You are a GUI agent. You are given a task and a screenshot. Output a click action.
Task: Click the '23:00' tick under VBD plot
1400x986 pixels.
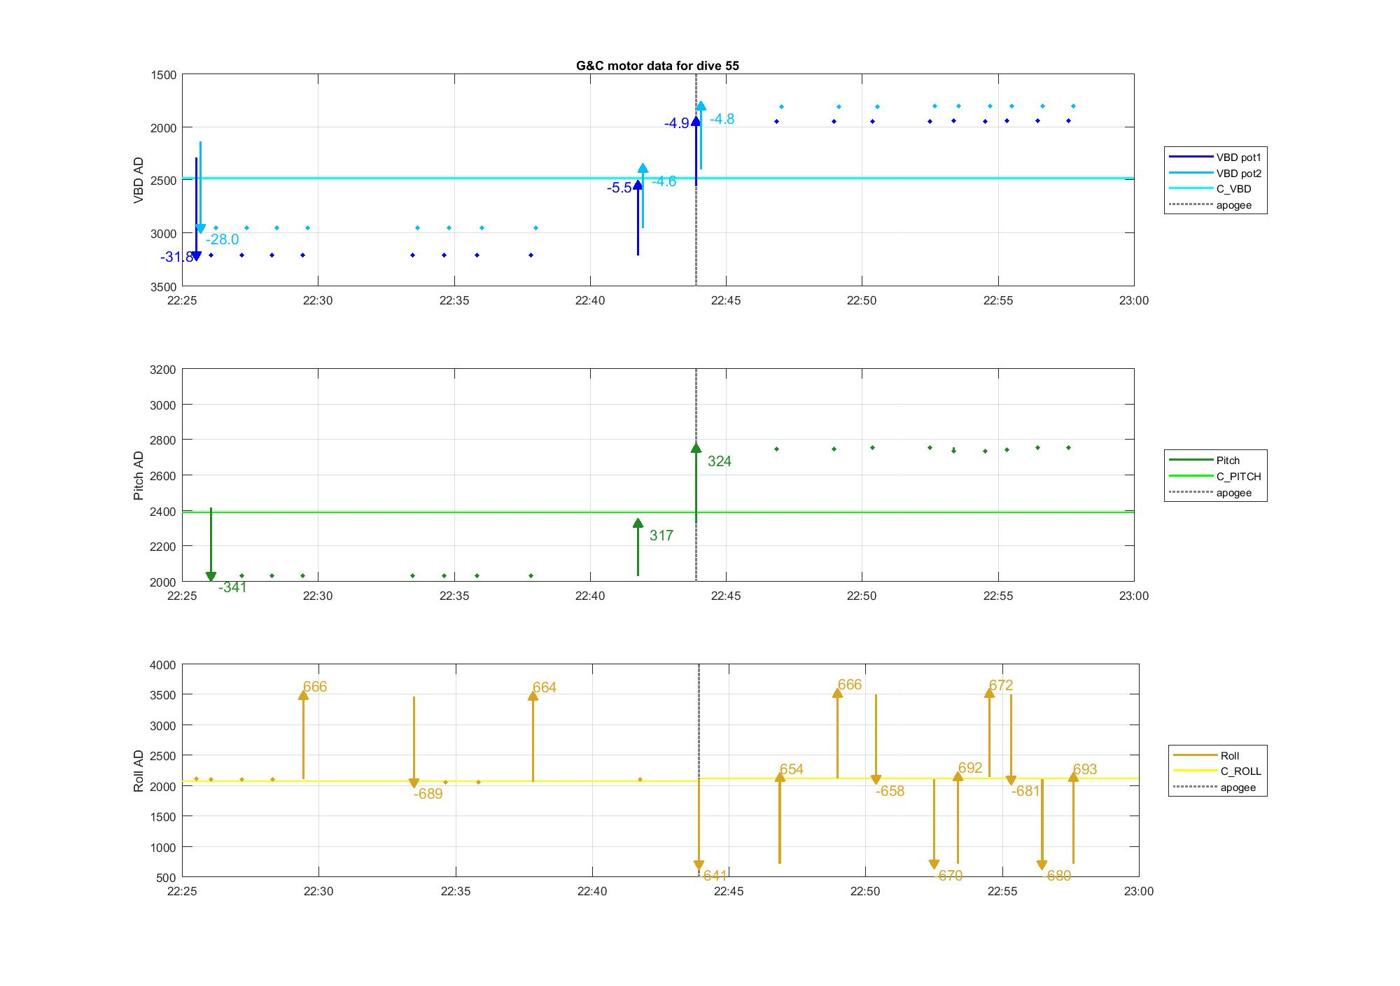1134,301
